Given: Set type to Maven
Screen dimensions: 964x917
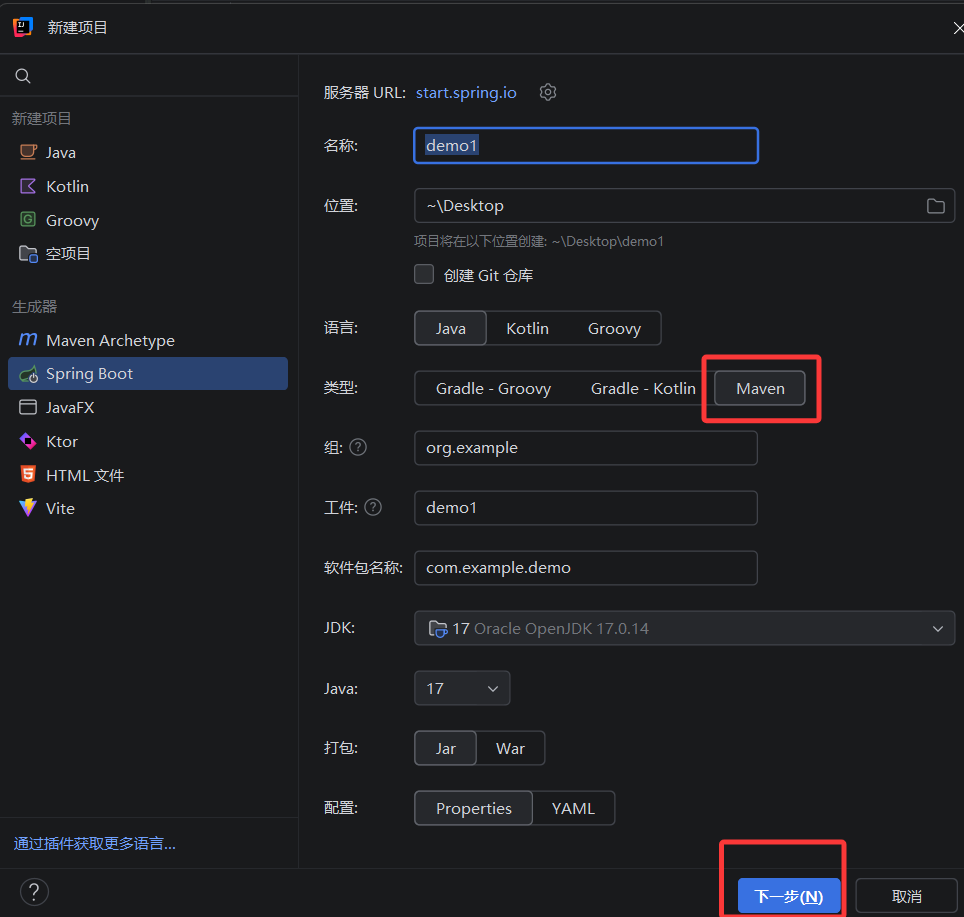Looking at the screenshot, I should click(x=760, y=388).
